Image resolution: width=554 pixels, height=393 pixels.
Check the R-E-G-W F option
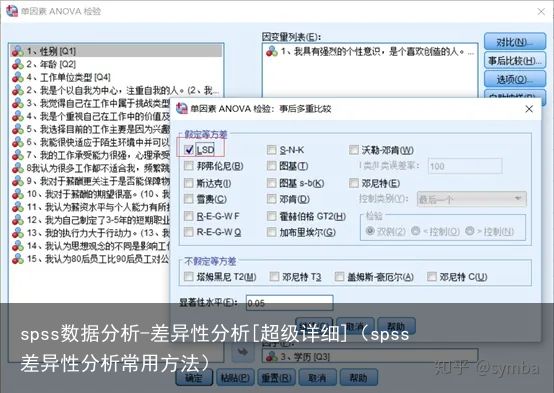[x=189, y=216]
